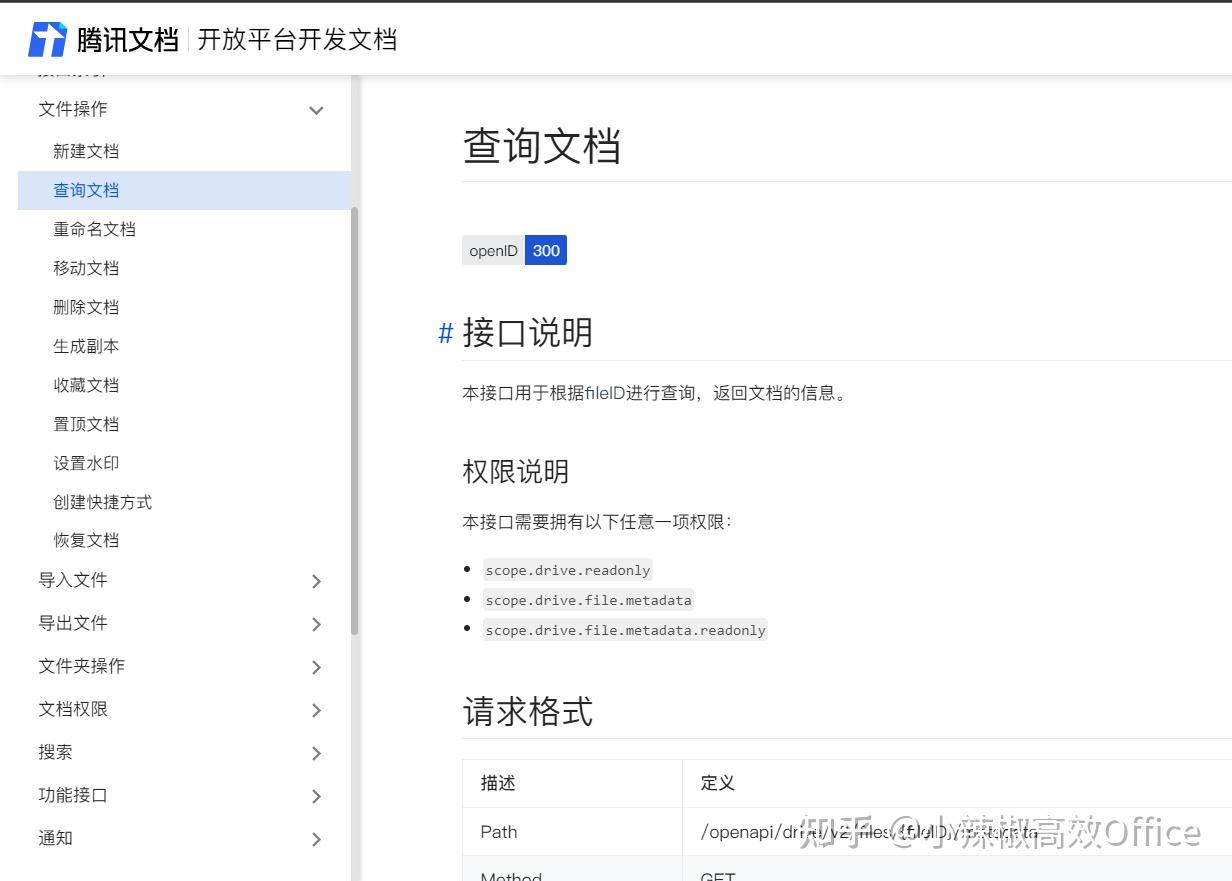The image size is (1232, 881).
Task: Click the # anchor icon beside 接口说明
Action: (444, 334)
